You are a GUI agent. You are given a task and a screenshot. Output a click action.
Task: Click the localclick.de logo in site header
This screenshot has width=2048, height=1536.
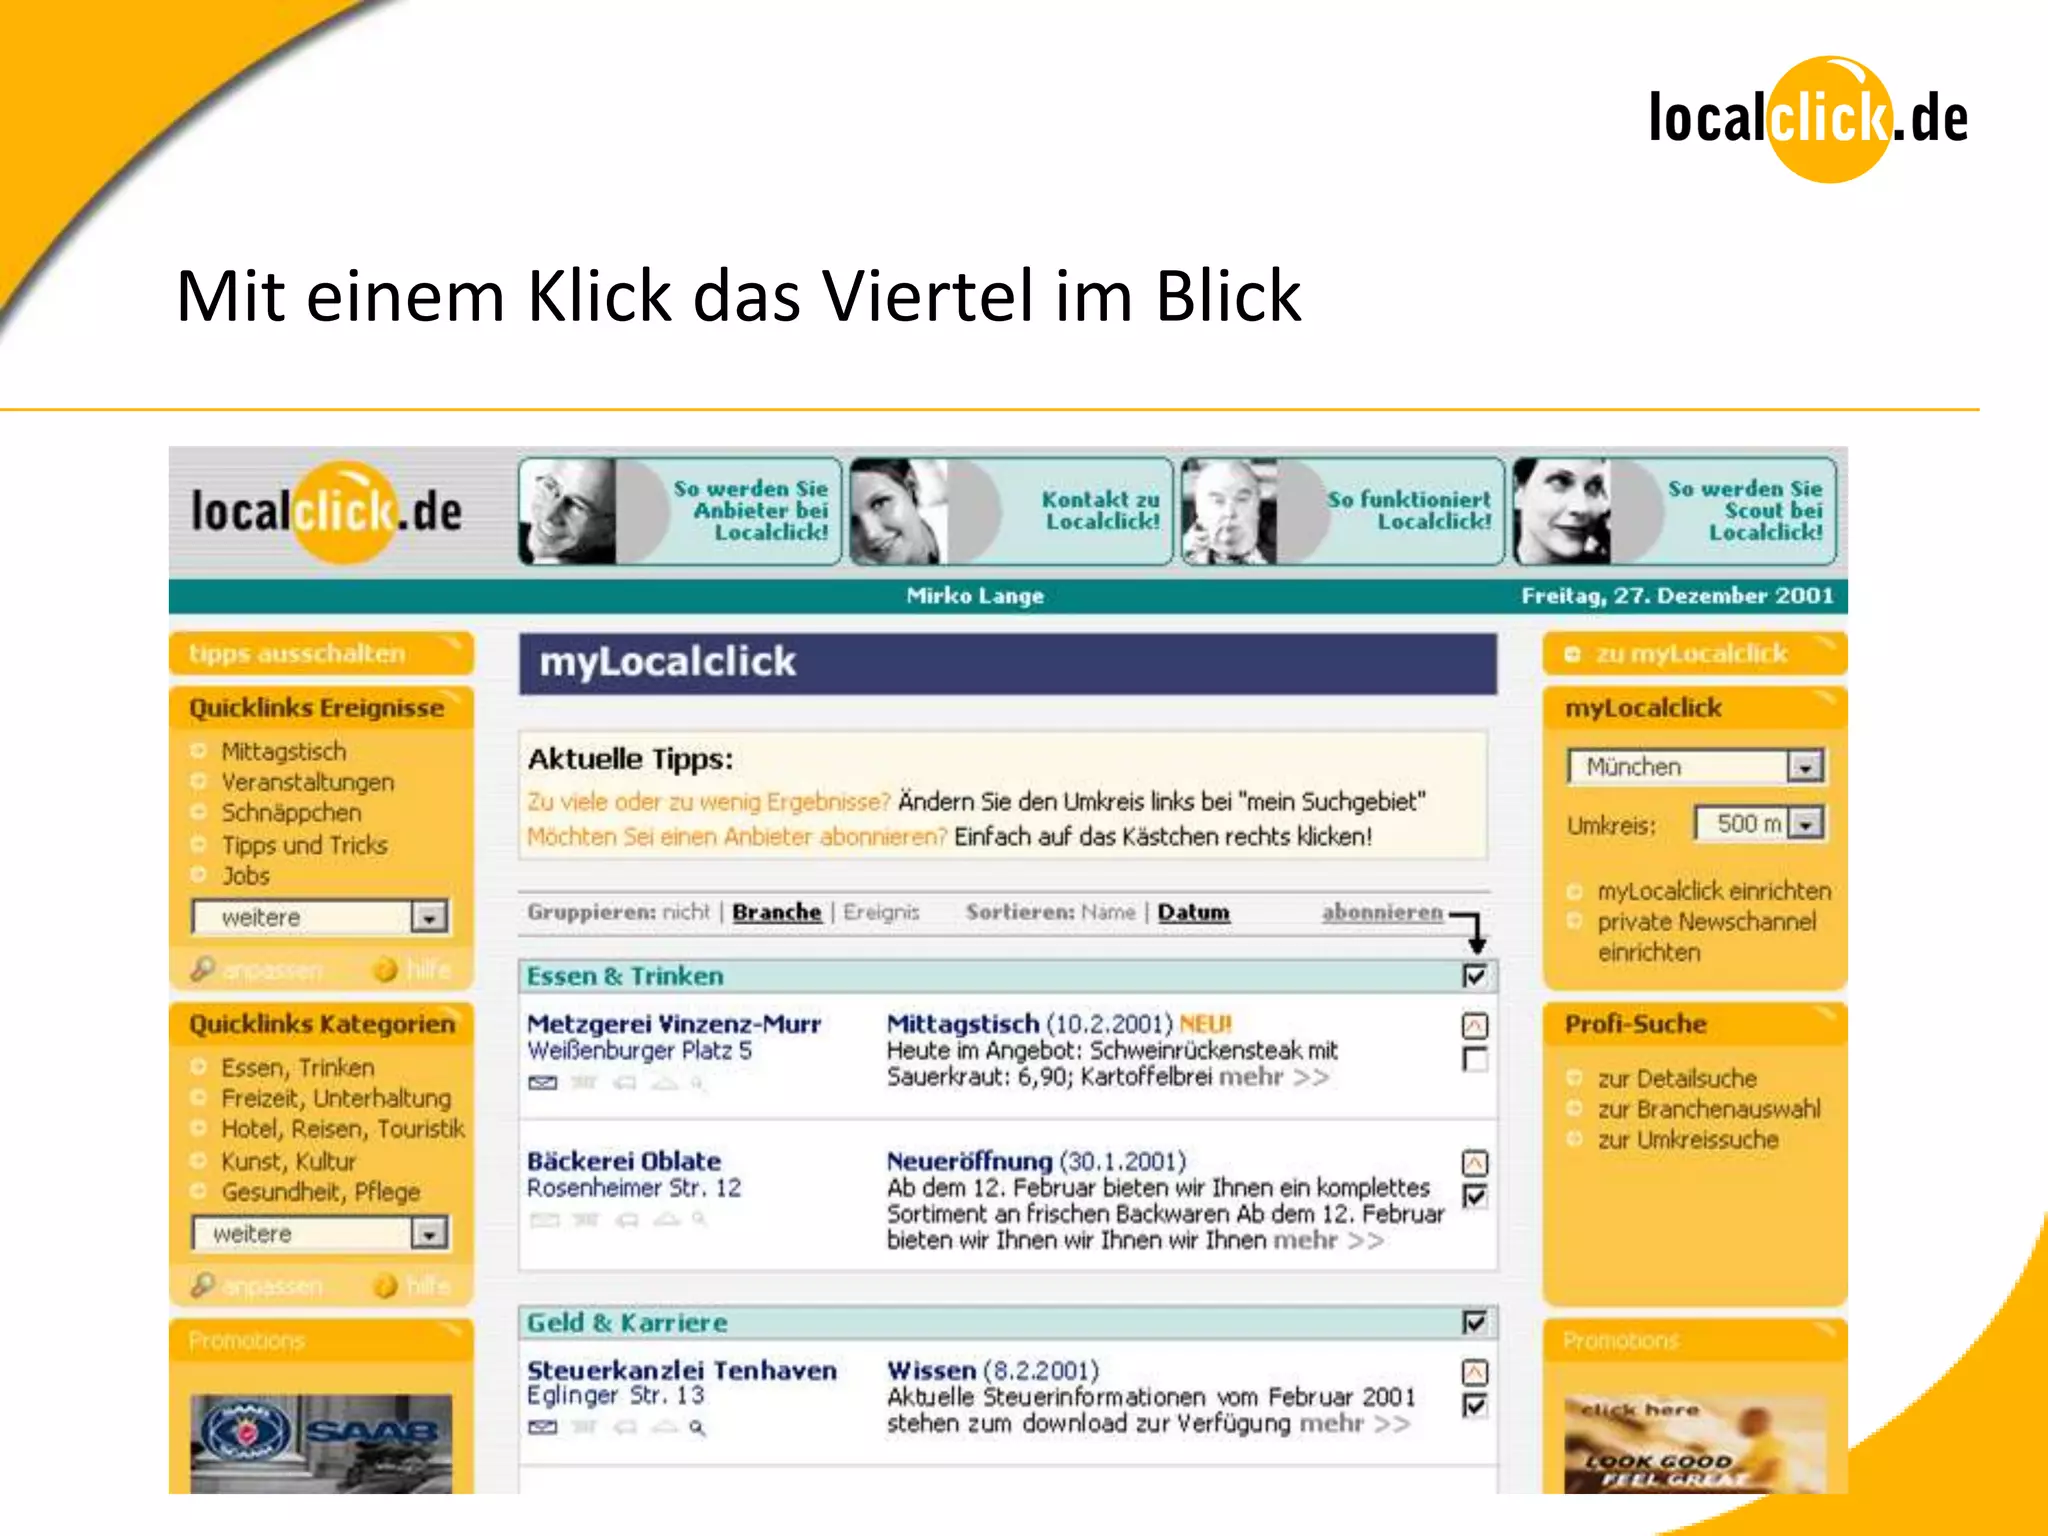(x=327, y=511)
